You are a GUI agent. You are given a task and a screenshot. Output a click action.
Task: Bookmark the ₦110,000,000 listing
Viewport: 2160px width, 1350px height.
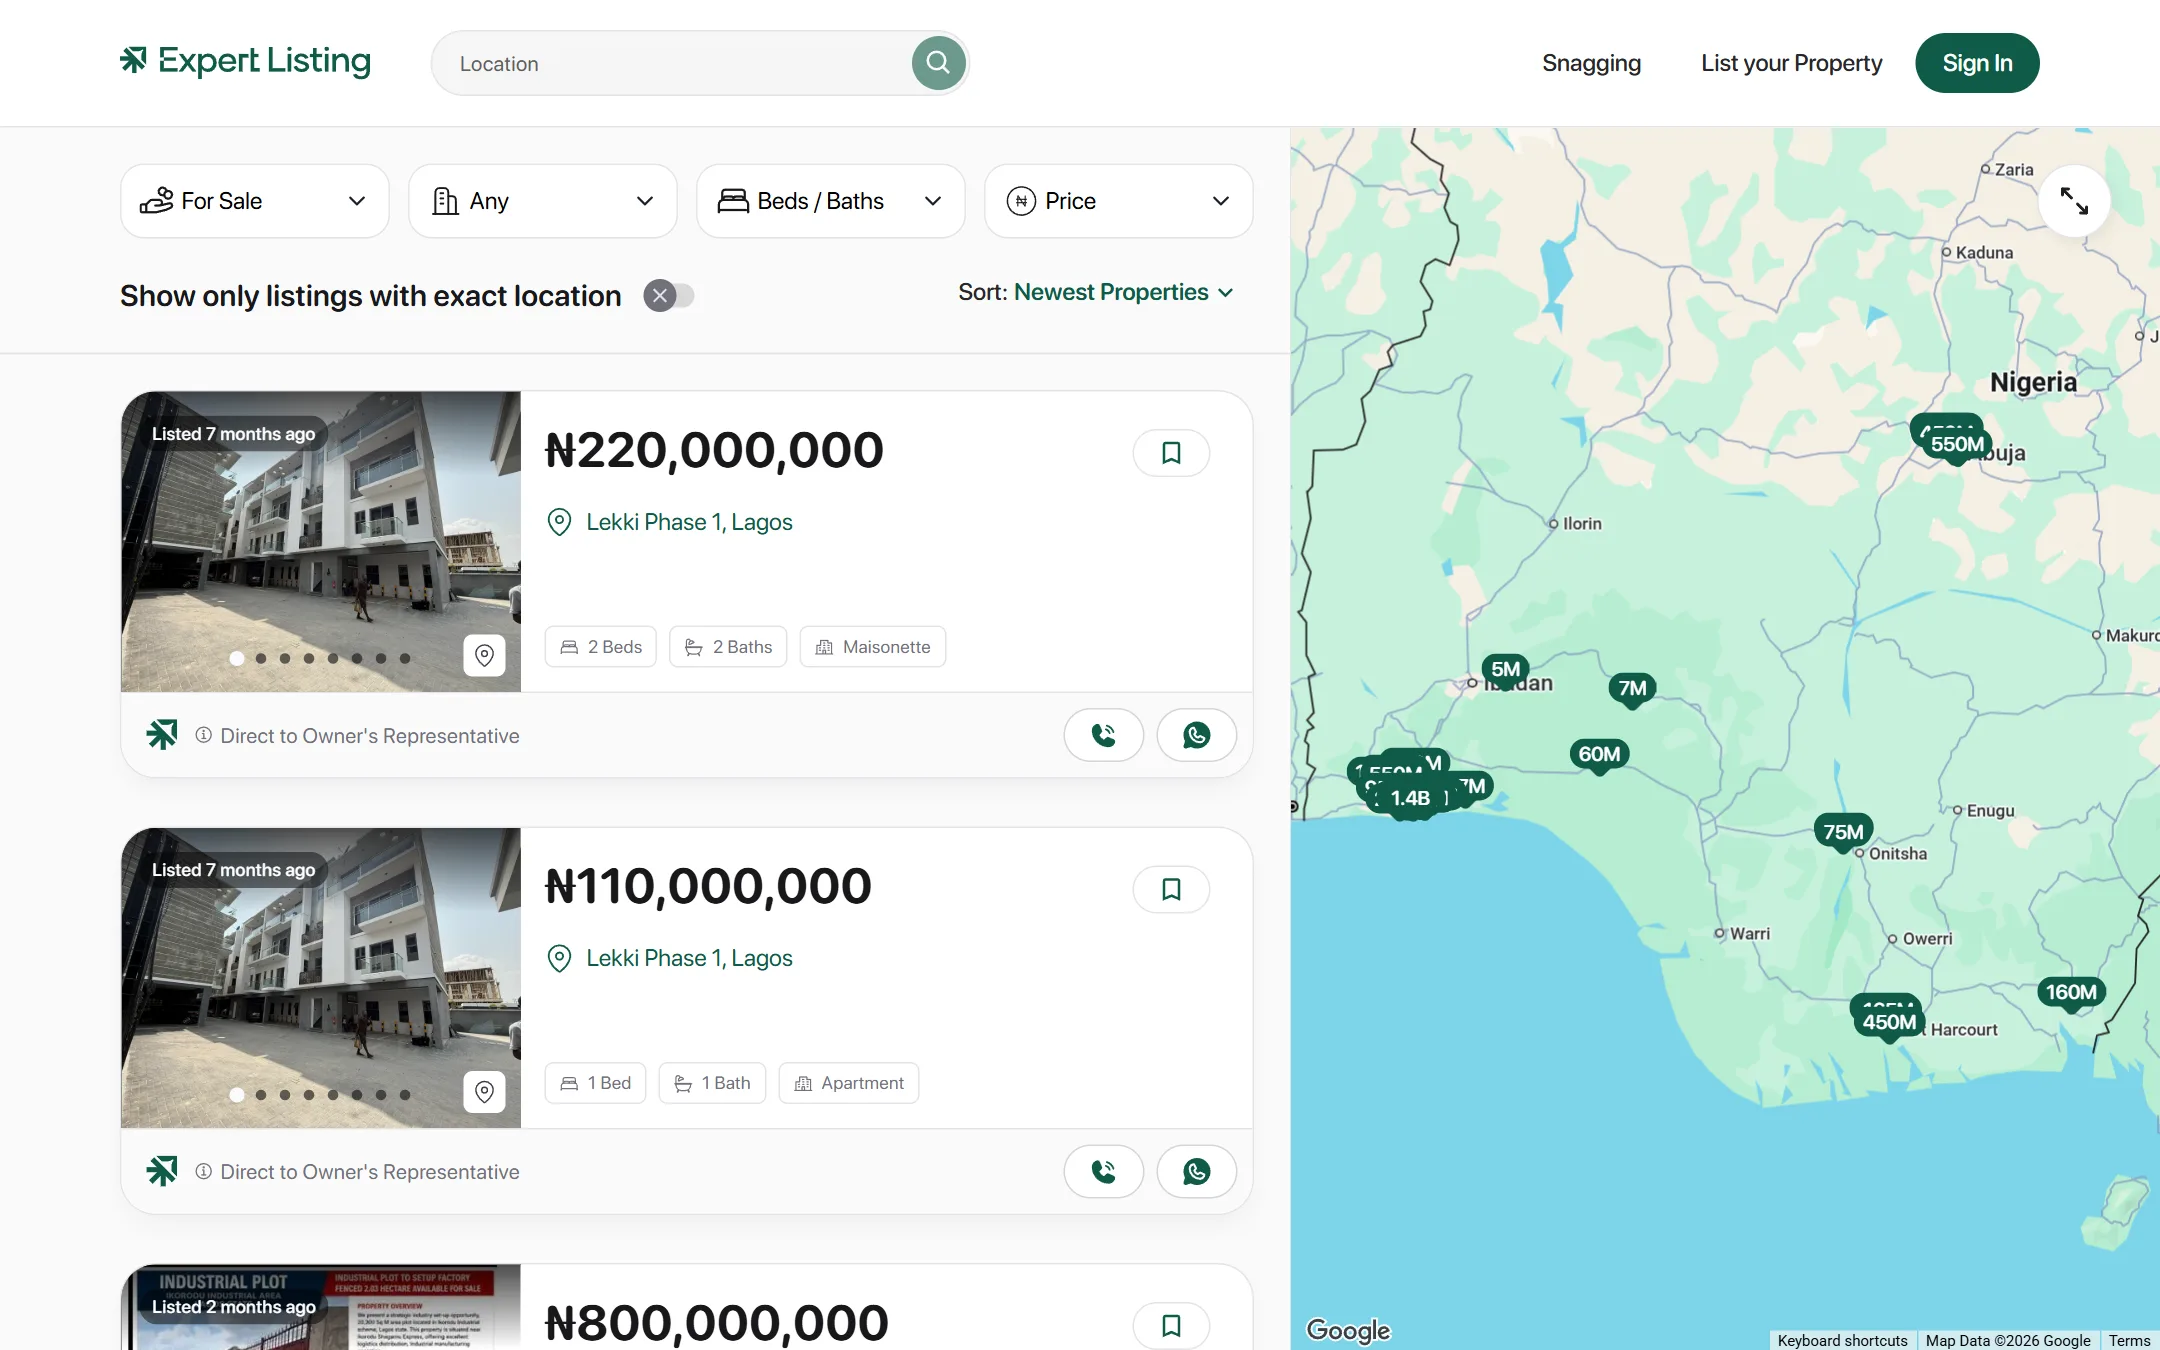[1171, 889]
